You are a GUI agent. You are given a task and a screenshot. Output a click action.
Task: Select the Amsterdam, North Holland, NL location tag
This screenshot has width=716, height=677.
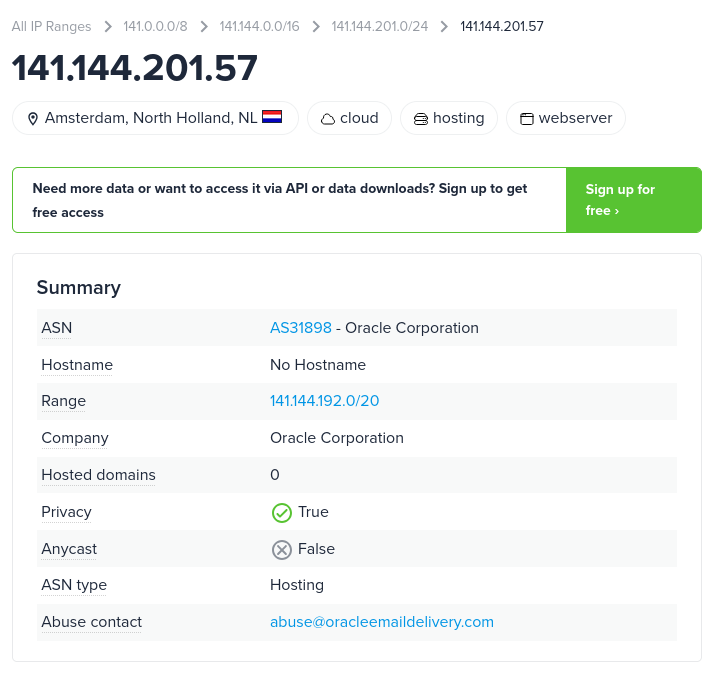click(155, 118)
